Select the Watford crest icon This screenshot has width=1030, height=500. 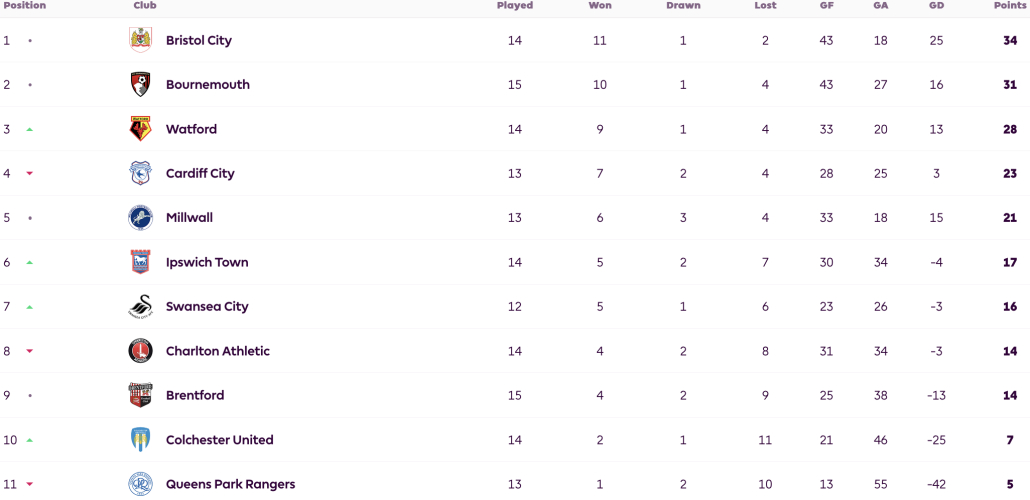(140, 129)
